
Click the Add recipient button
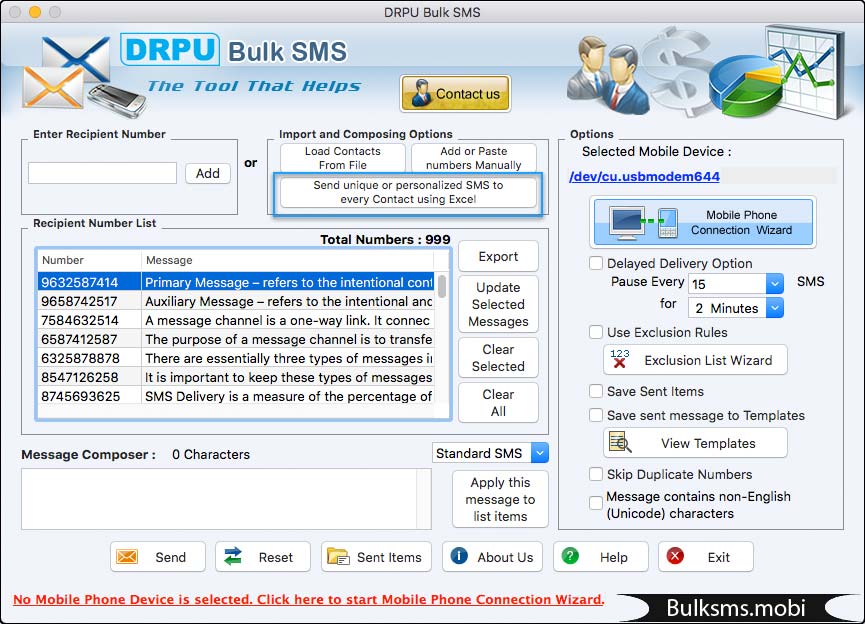click(x=207, y=173)
